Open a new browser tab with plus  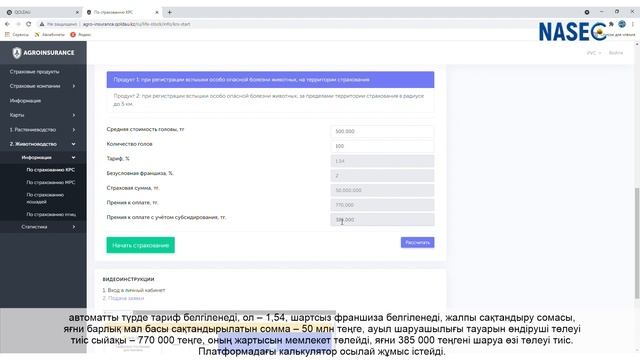(x=169, y=12)
